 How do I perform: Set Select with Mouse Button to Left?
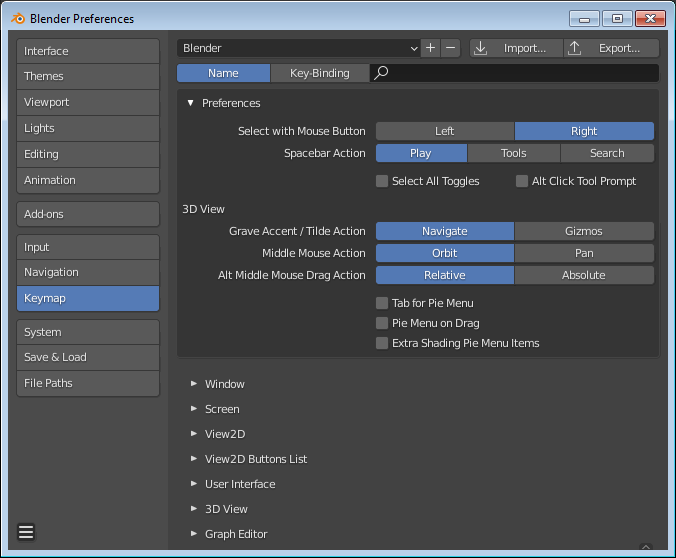(x=445, y=131)
